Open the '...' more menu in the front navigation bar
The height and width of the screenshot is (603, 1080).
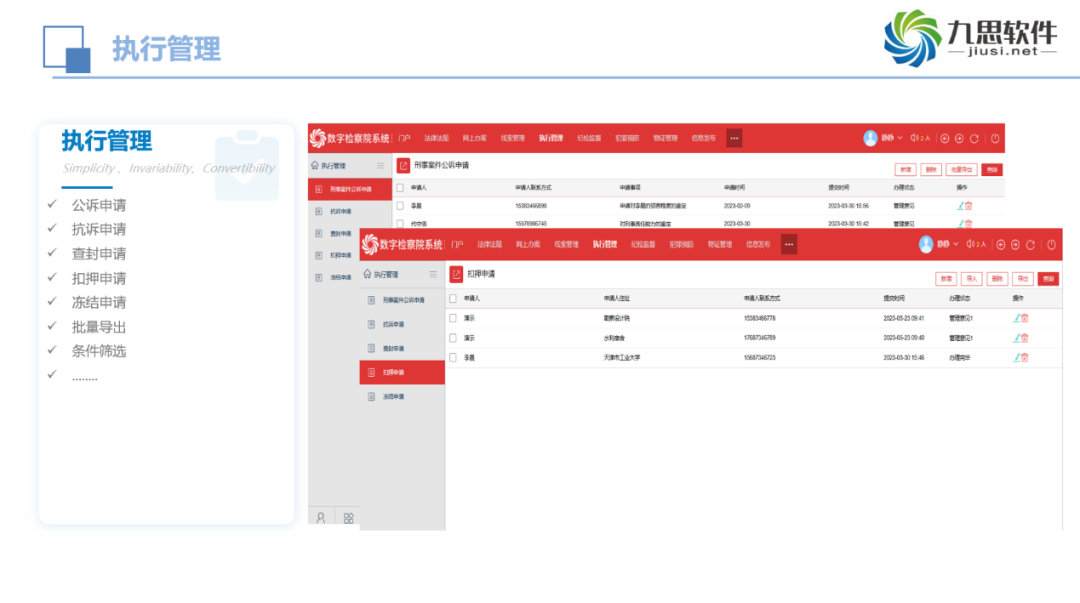[789, 244]
